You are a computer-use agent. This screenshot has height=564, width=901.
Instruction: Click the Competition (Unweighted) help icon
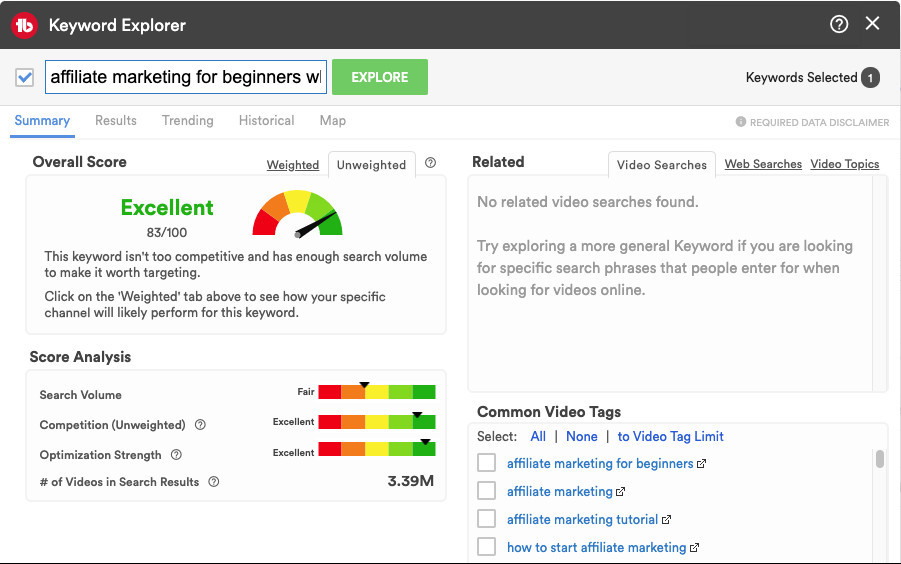[200, 424]
